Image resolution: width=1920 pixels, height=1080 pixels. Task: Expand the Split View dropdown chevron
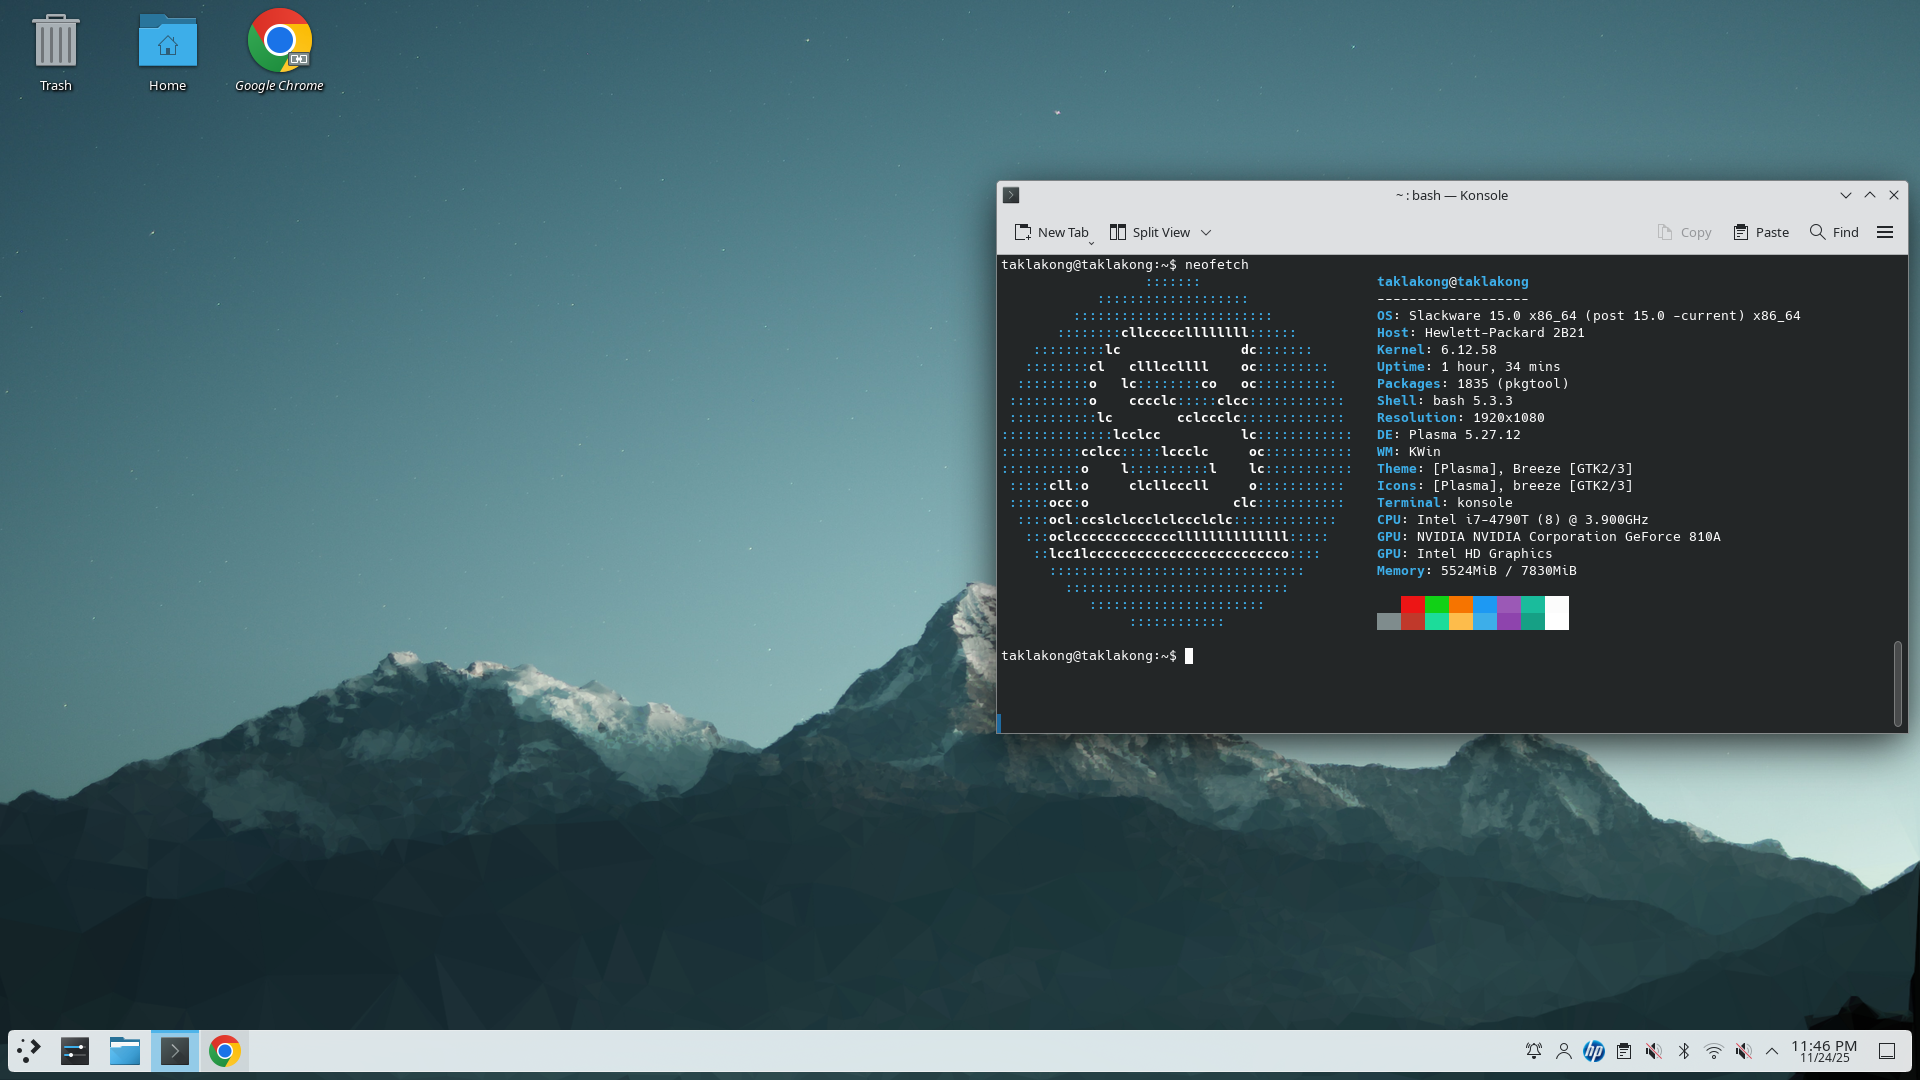click(x=1206, y=232)
